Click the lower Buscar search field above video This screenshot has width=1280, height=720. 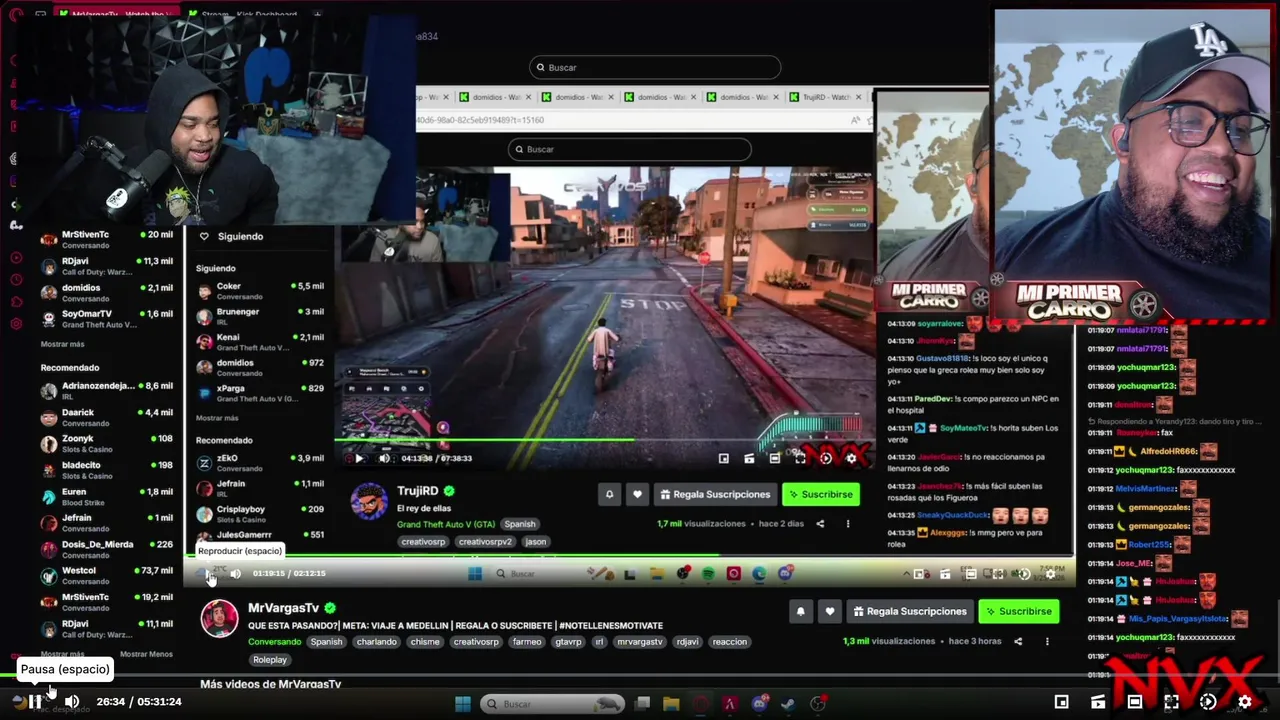[x=629, y=149]
